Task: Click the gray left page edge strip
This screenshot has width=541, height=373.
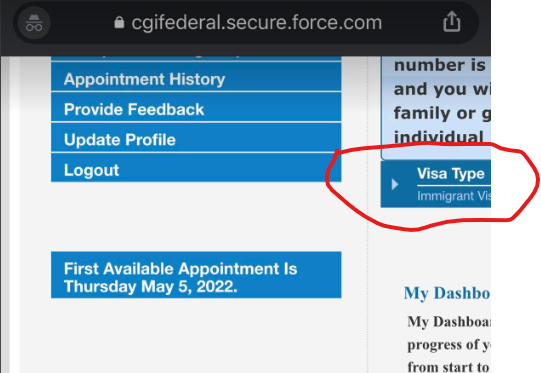Action: coord(5,214)
